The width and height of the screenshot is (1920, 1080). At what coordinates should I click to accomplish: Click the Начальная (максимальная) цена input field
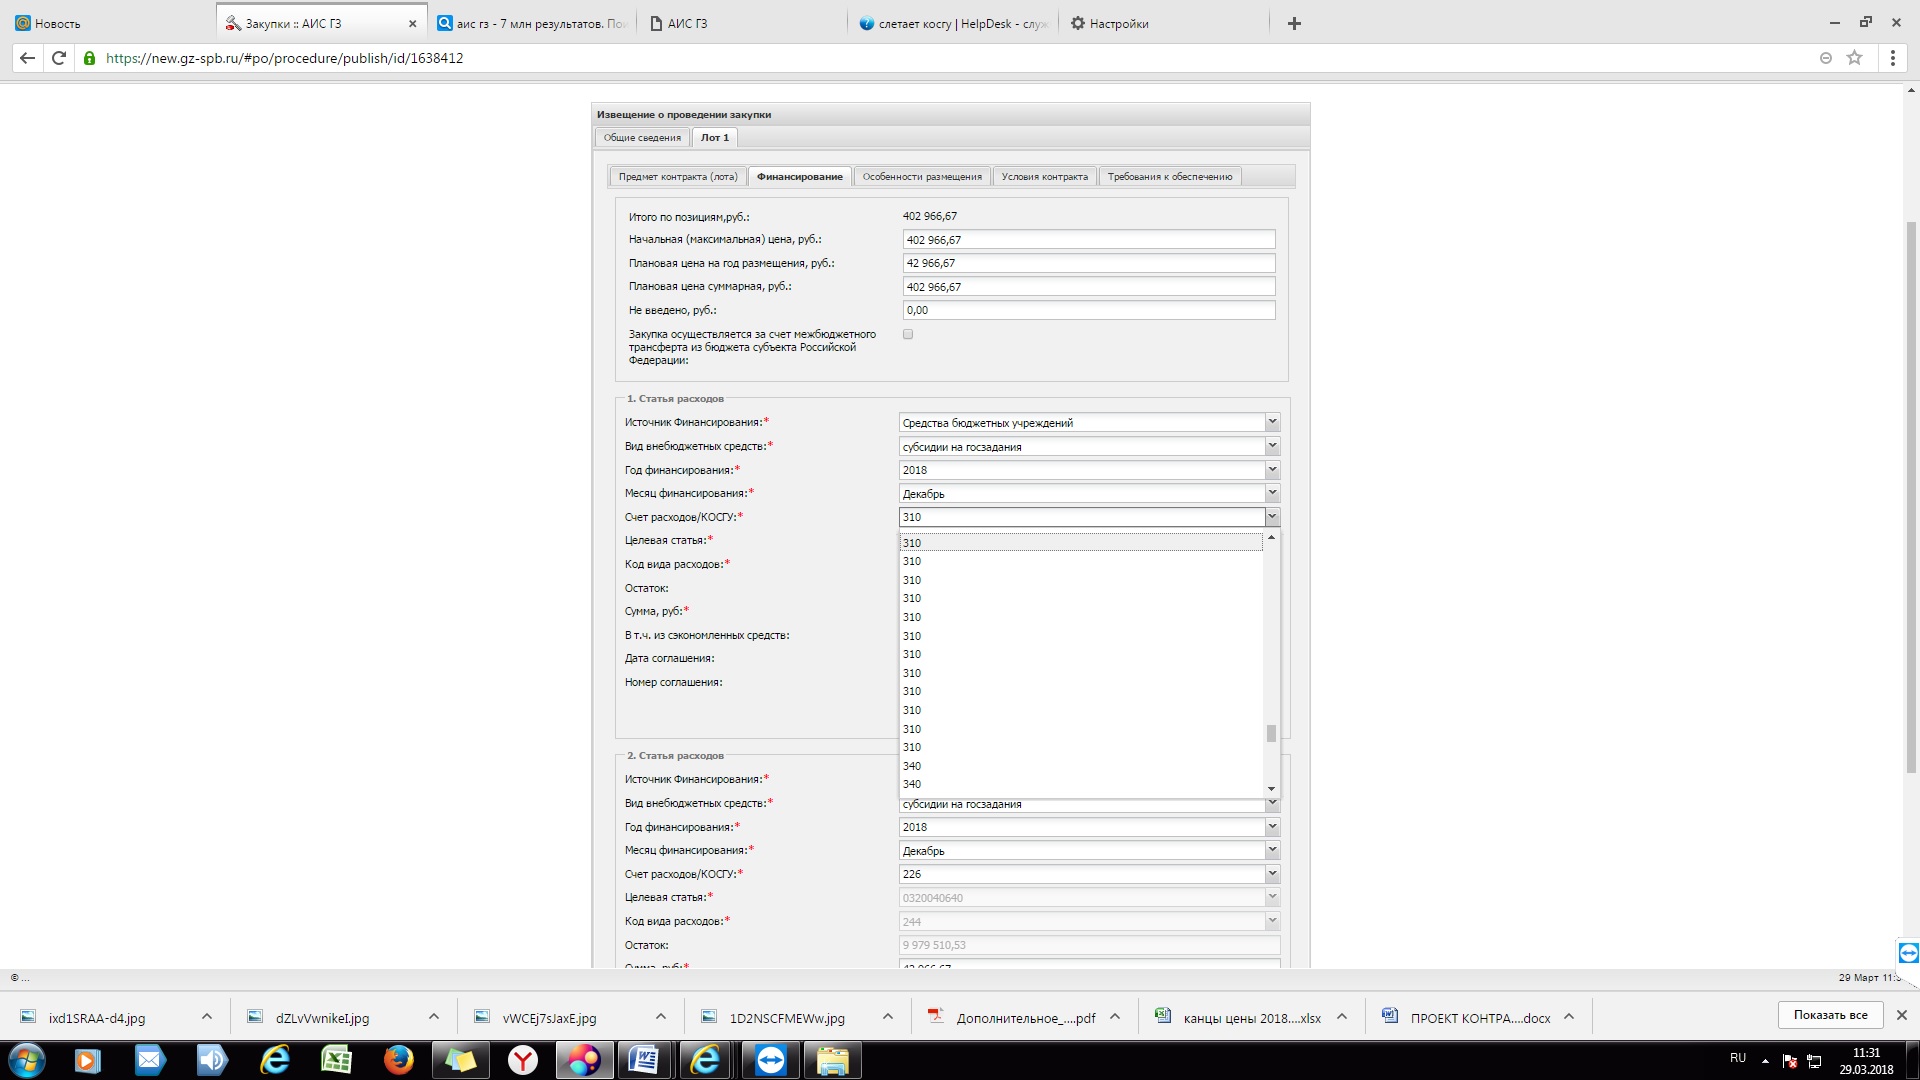(x=1088, y=240)
